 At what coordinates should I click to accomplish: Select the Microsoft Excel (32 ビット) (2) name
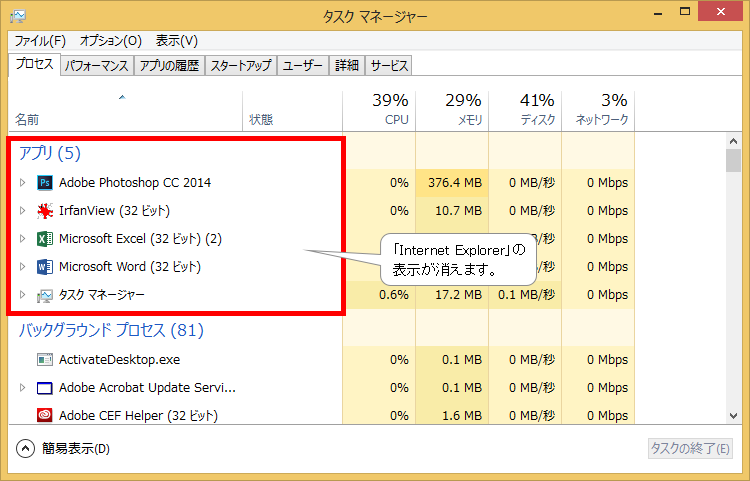[140, 239]
